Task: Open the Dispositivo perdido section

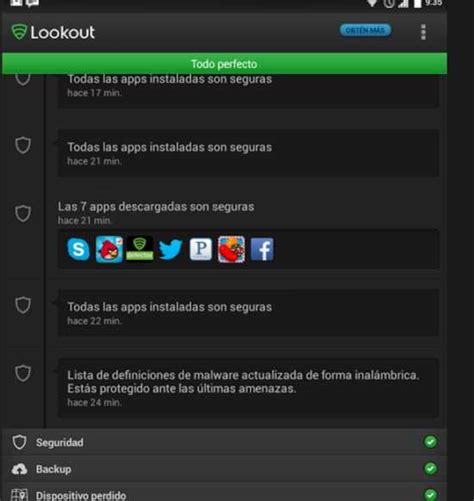Action: [x=224, y=493]
